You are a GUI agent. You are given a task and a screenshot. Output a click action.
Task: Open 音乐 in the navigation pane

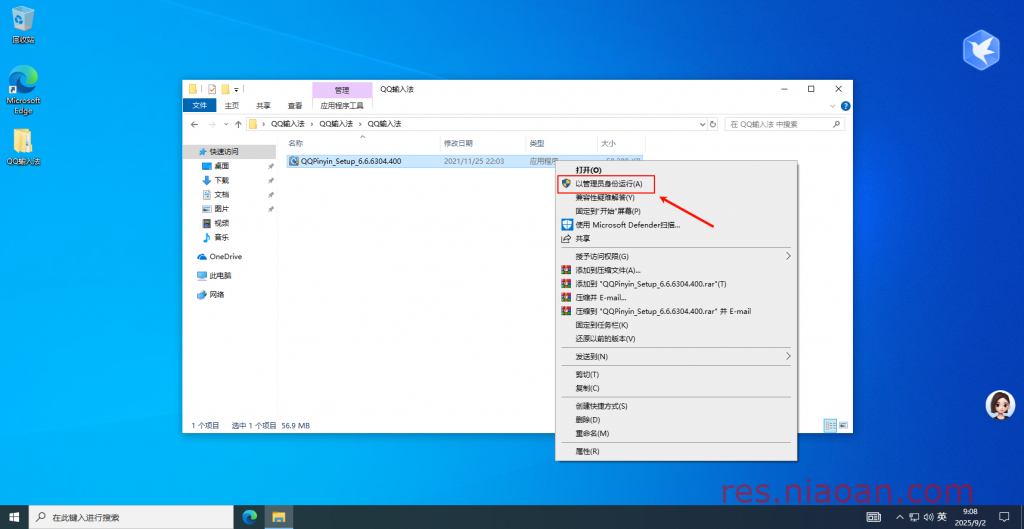pyautogui.click(x=221, y=238)
